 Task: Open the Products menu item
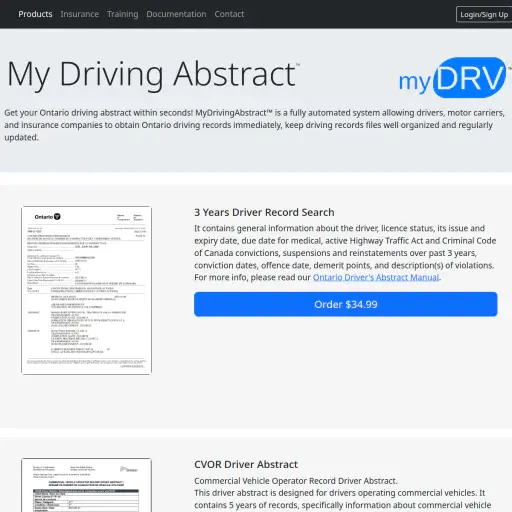pyautogui.click(x=35, y=14)
